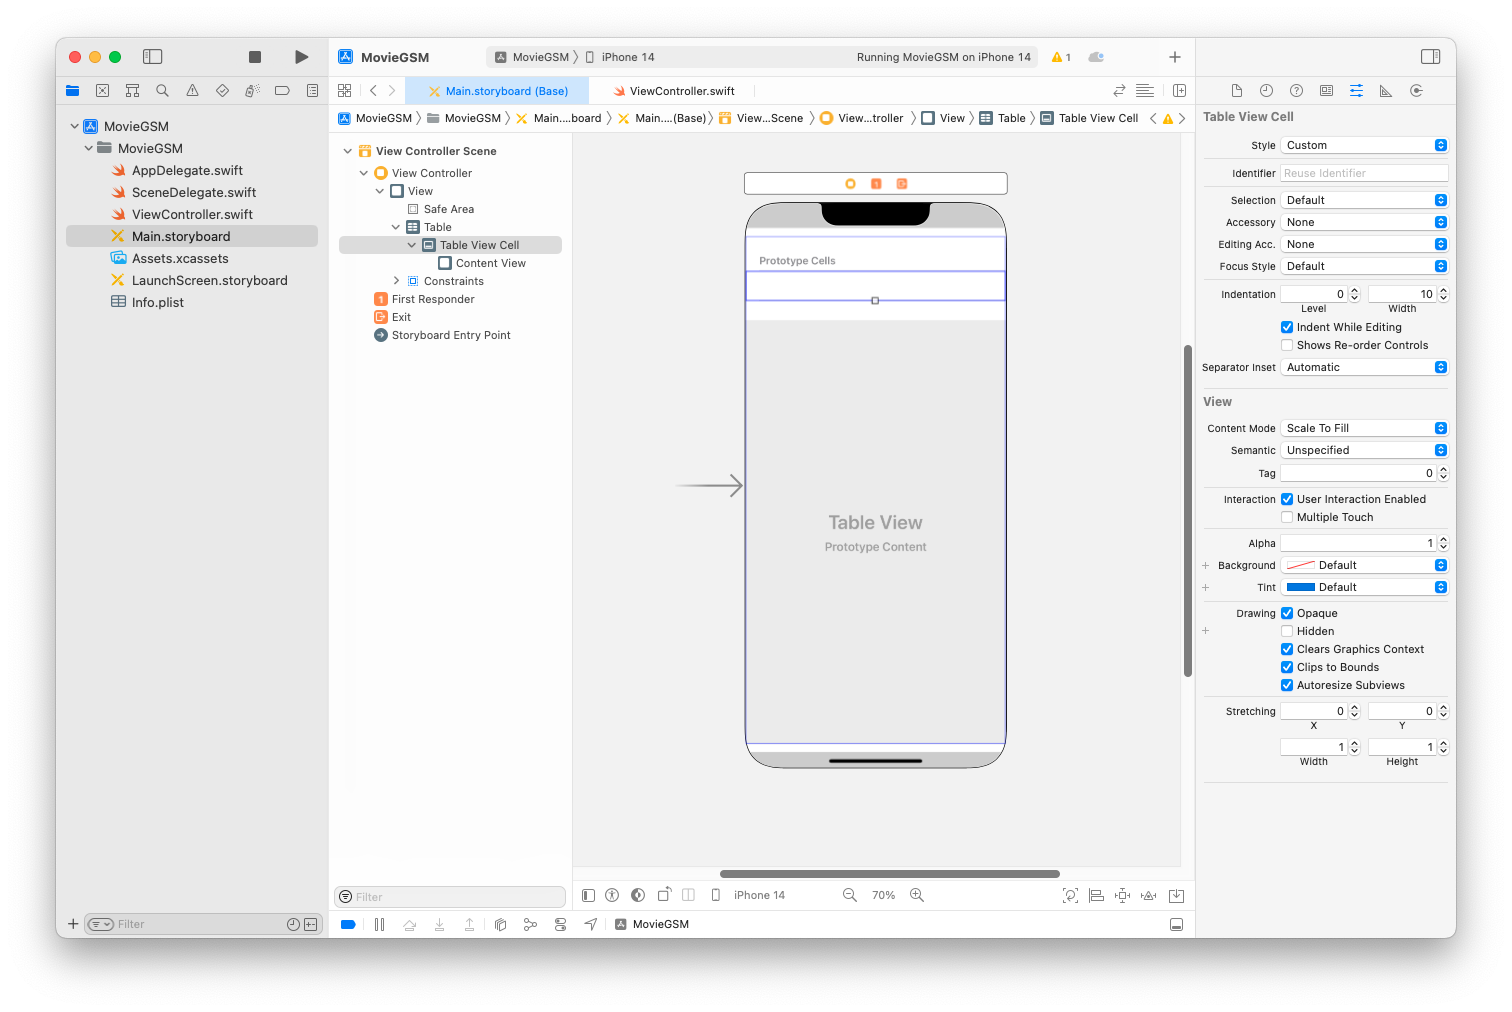
Task: Show the Project navigator folder icon
Action: tap(73, 91)
